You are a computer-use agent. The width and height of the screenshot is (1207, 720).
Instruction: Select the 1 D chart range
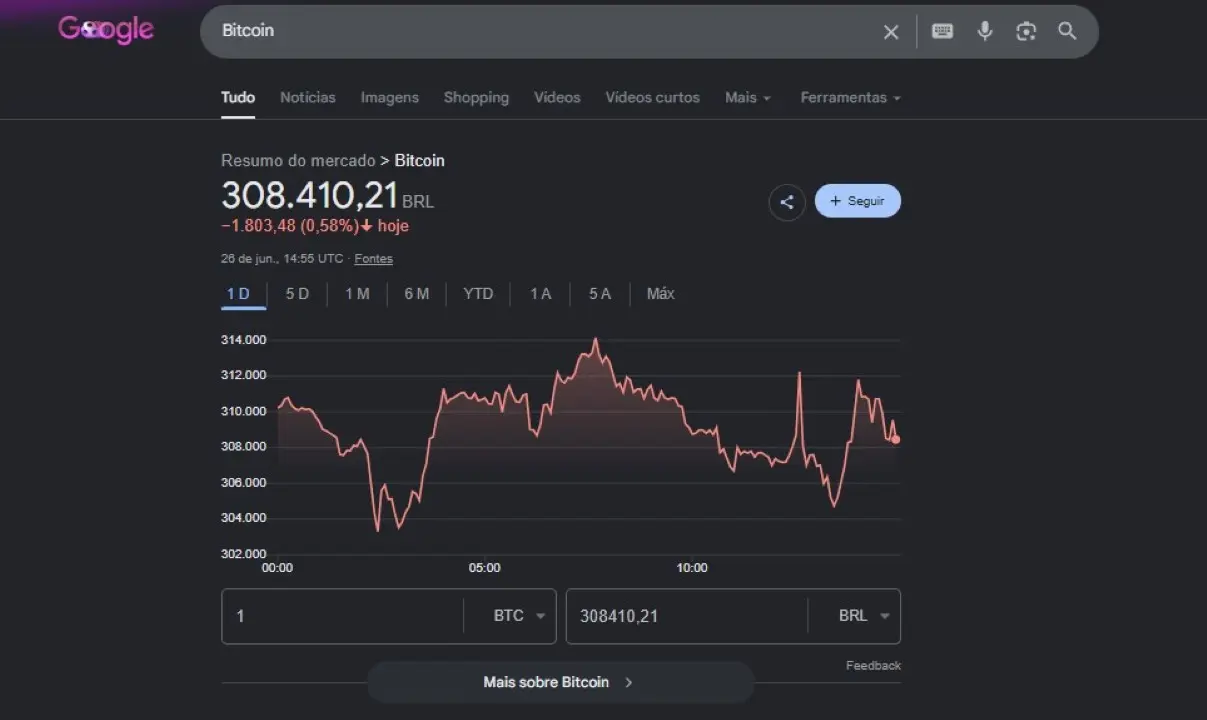[x=238, y=293]
